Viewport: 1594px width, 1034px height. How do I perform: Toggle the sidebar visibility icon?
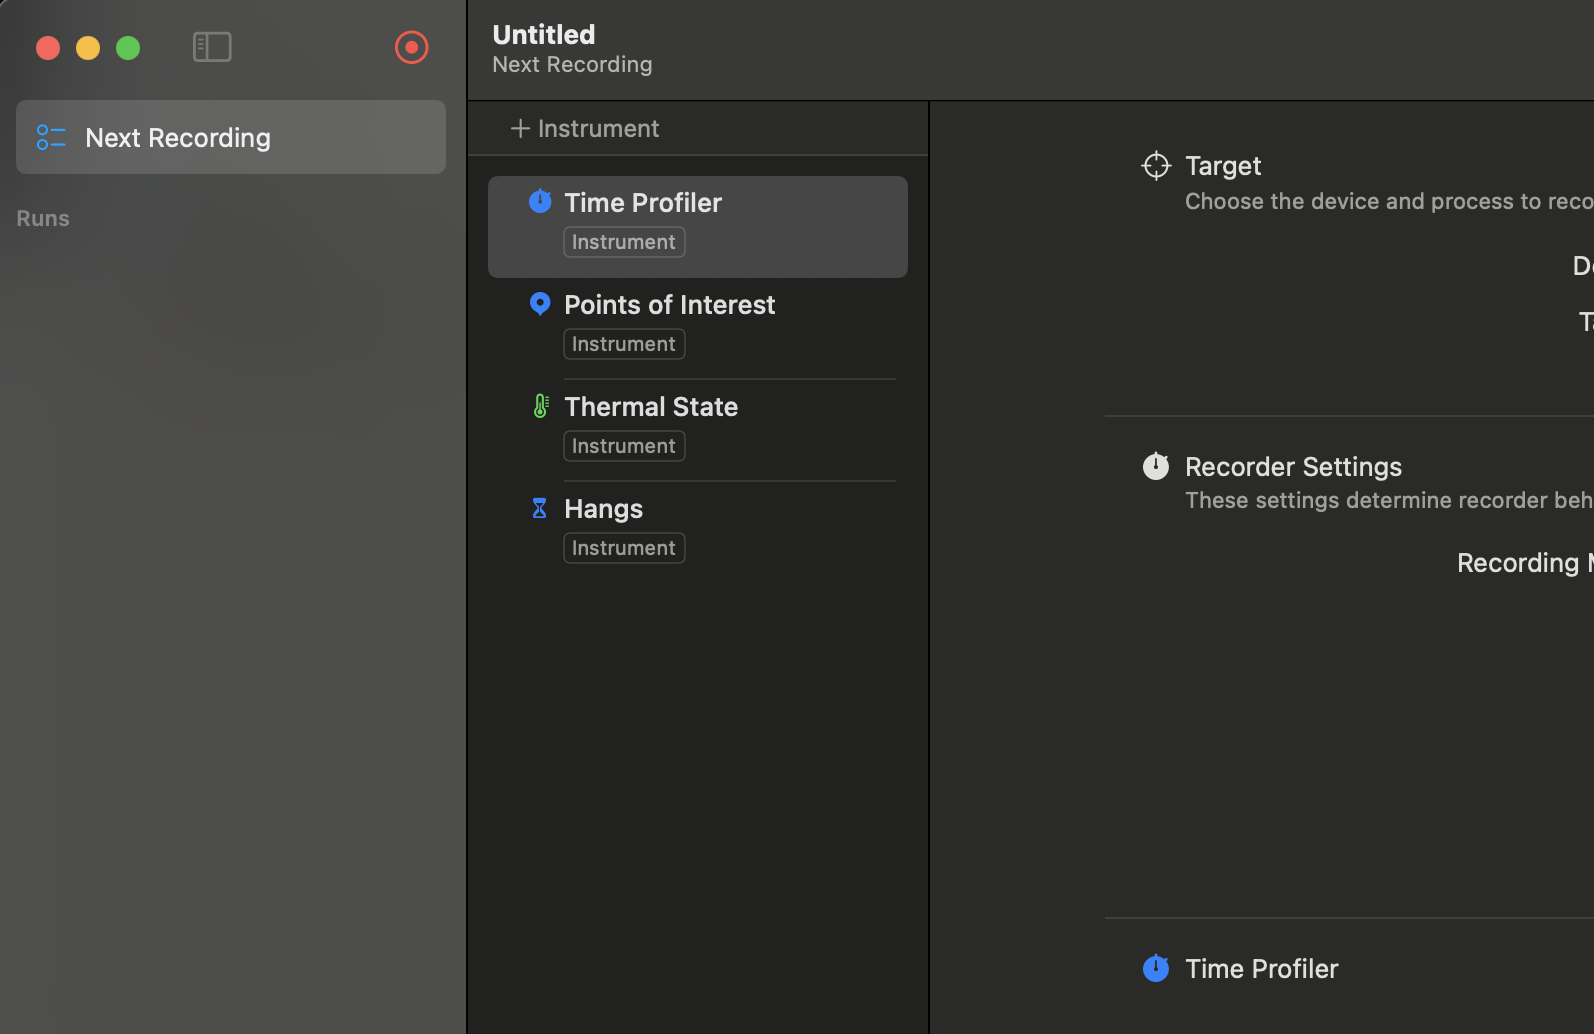(x=212, y=47)
